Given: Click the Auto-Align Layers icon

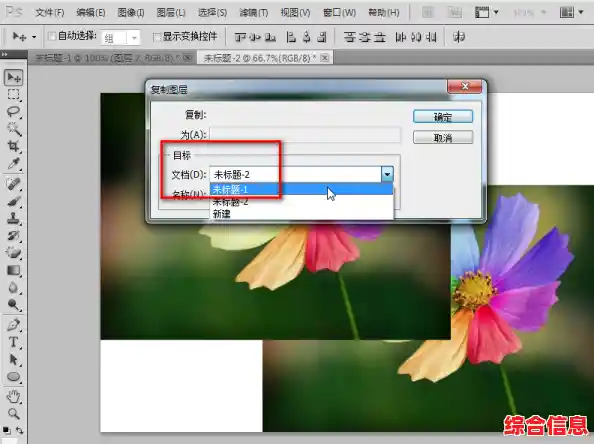Looking at the screenshot, I should [x=459, y=37].
